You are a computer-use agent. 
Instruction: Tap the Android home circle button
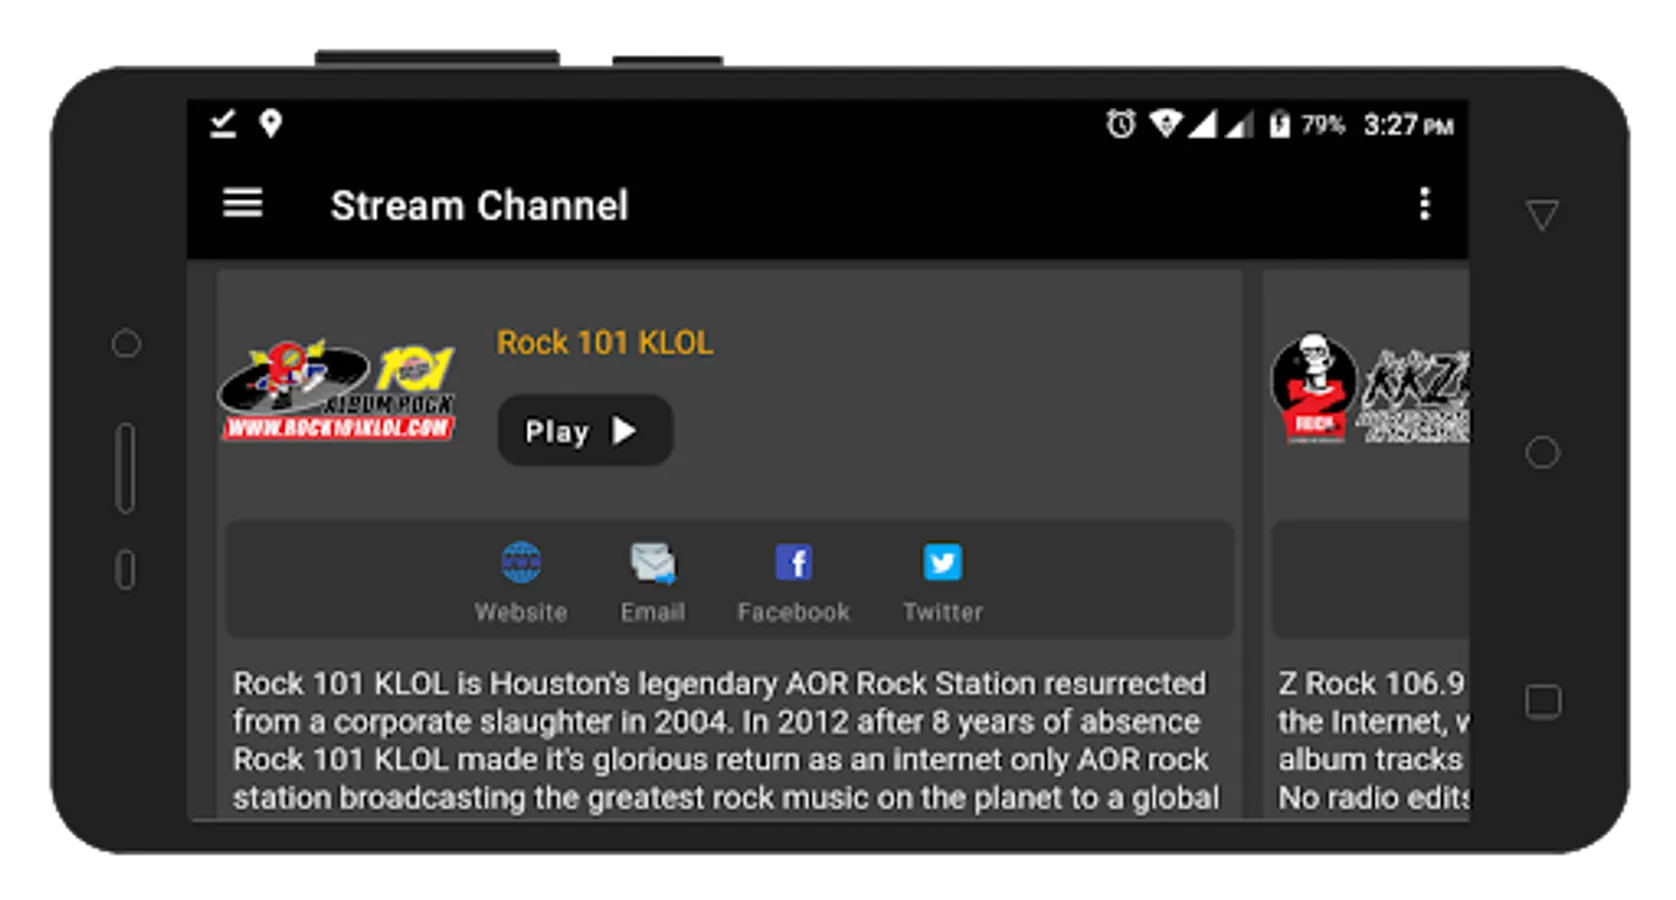1542,453
